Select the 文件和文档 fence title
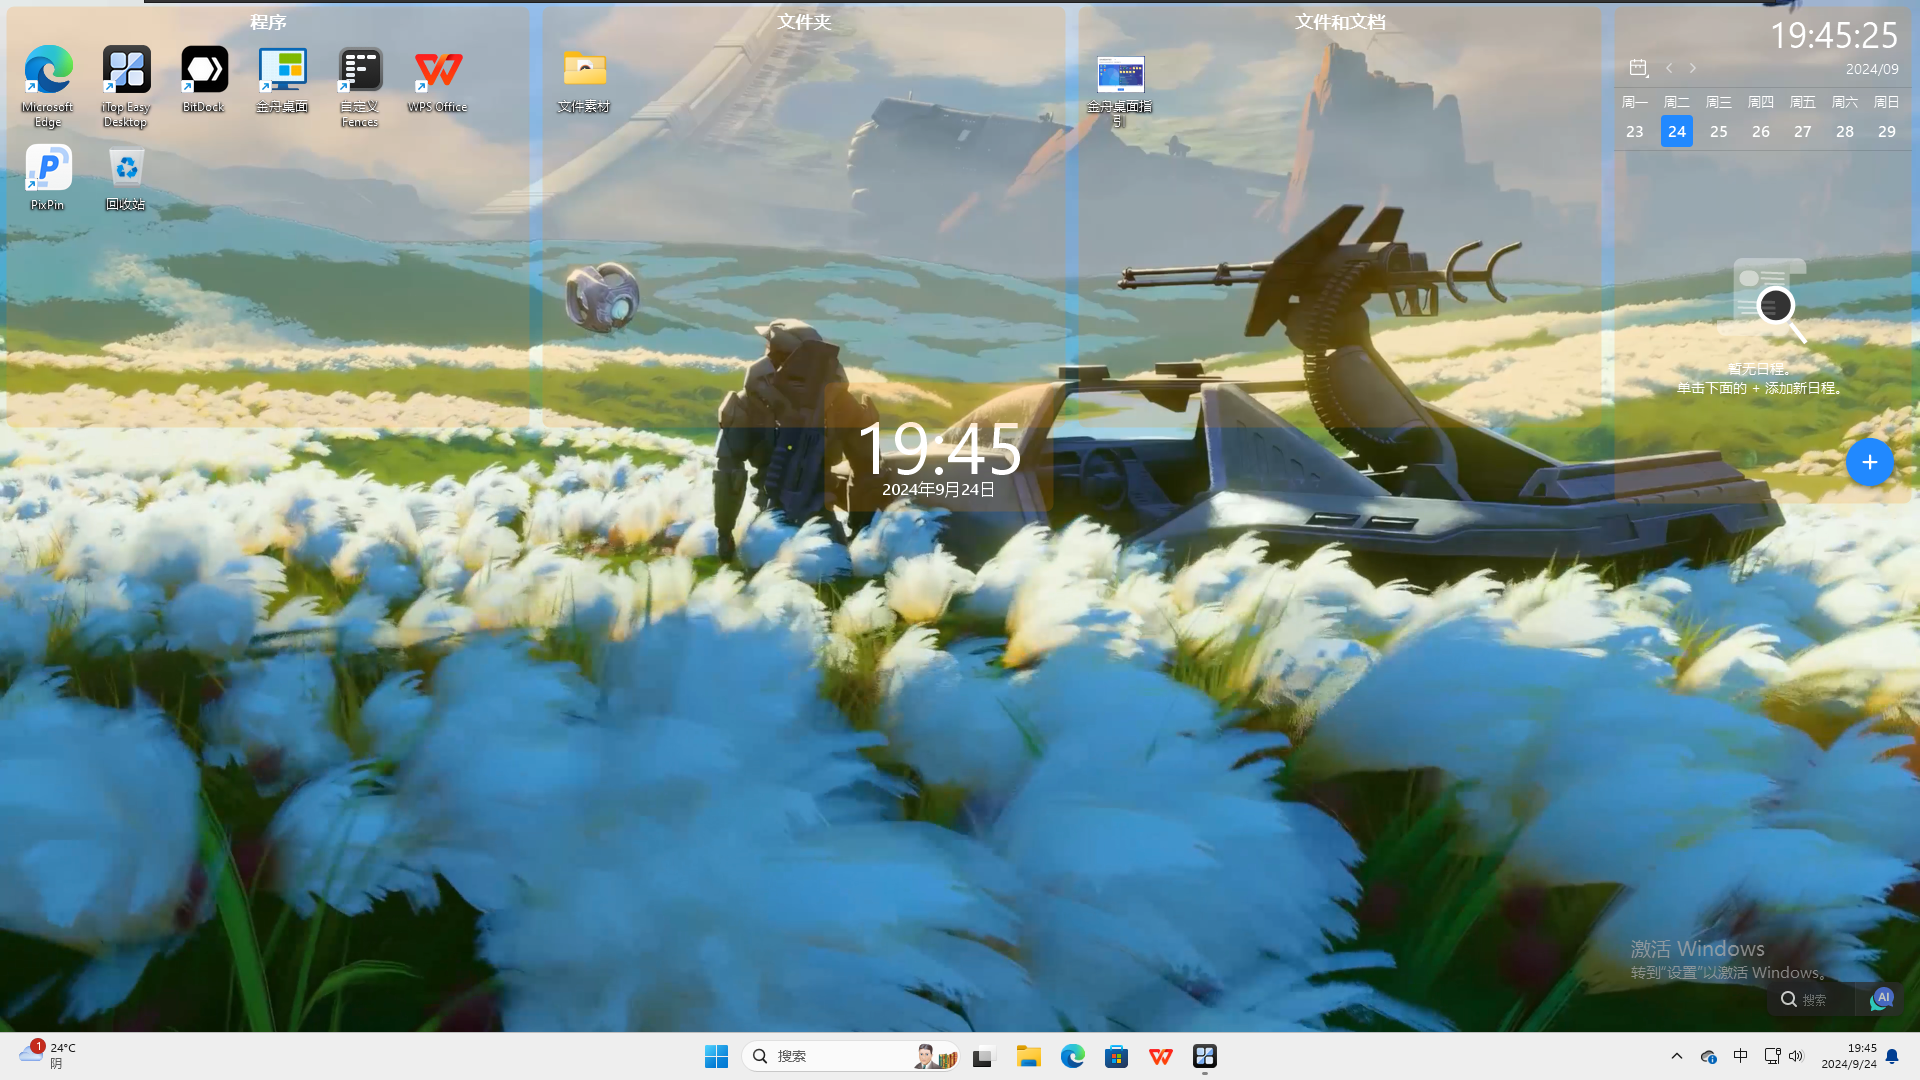Image resolution: width=1920 pixels, height=1080 pixels. [1340, 22]
